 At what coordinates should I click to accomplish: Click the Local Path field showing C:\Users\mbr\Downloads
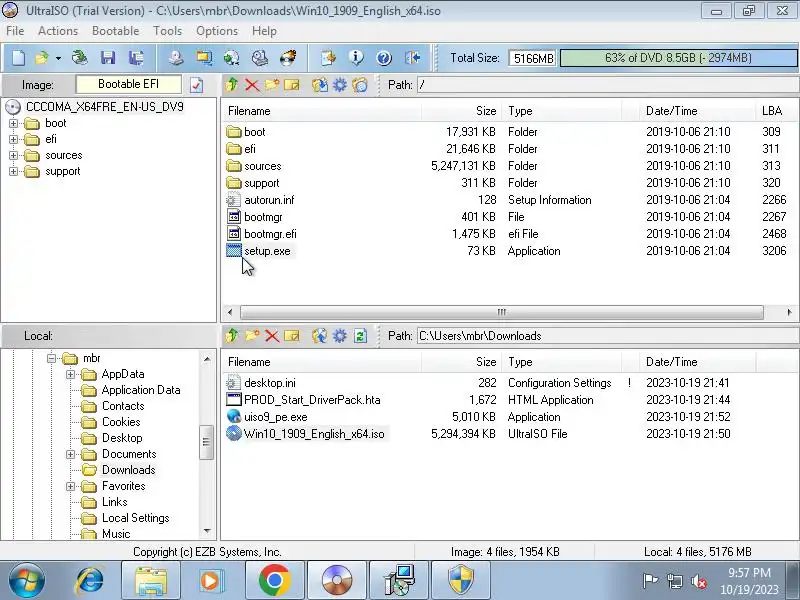(607, 336)
